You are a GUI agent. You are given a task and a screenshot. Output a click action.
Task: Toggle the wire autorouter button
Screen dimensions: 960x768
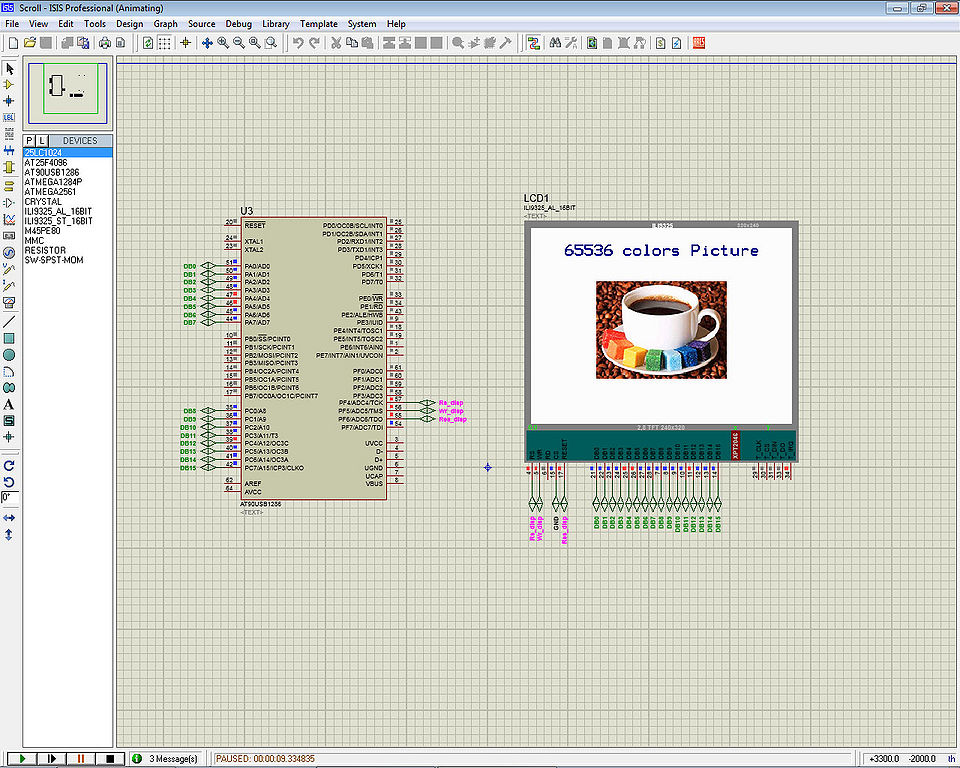point(534,43)
